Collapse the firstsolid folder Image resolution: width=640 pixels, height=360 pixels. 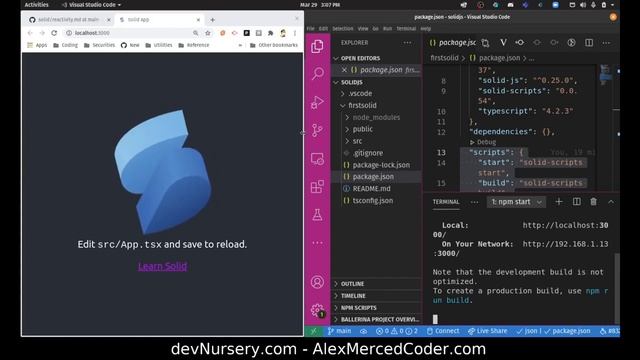tap(361, 105)
